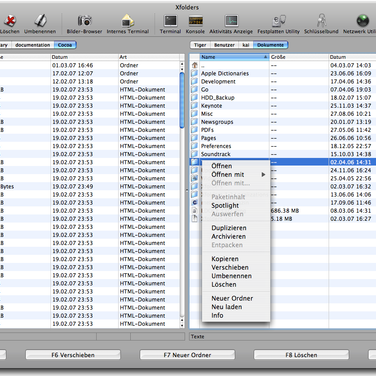Click the parent directory up-arrow icon
376x376 pixels.
[x=195, y=65]
